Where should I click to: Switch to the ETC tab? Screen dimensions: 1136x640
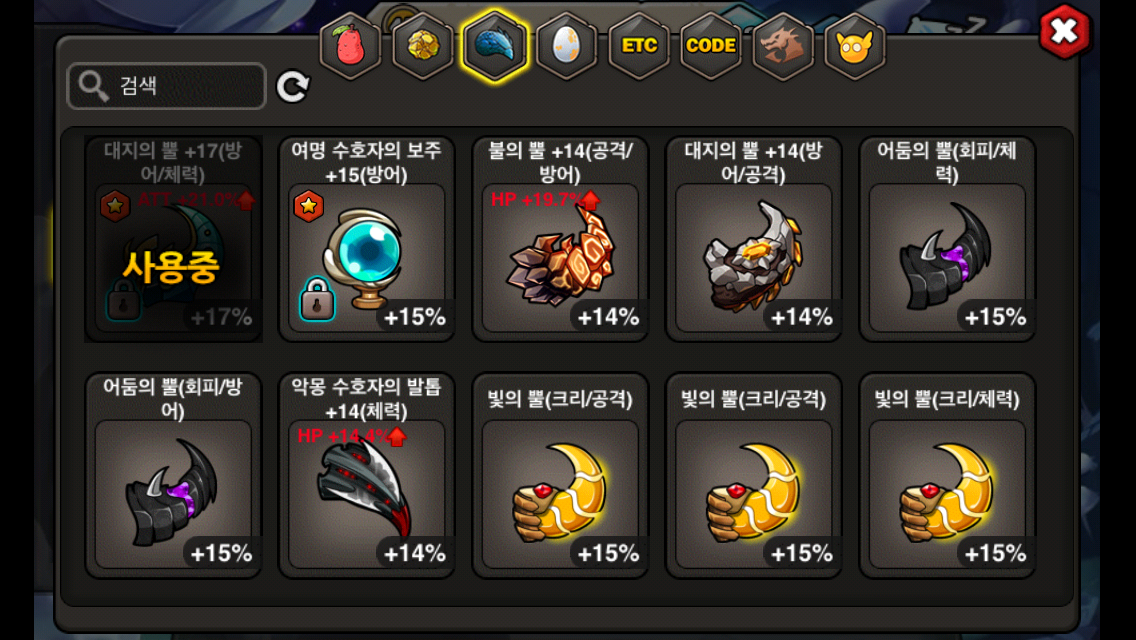coord(639,46)
